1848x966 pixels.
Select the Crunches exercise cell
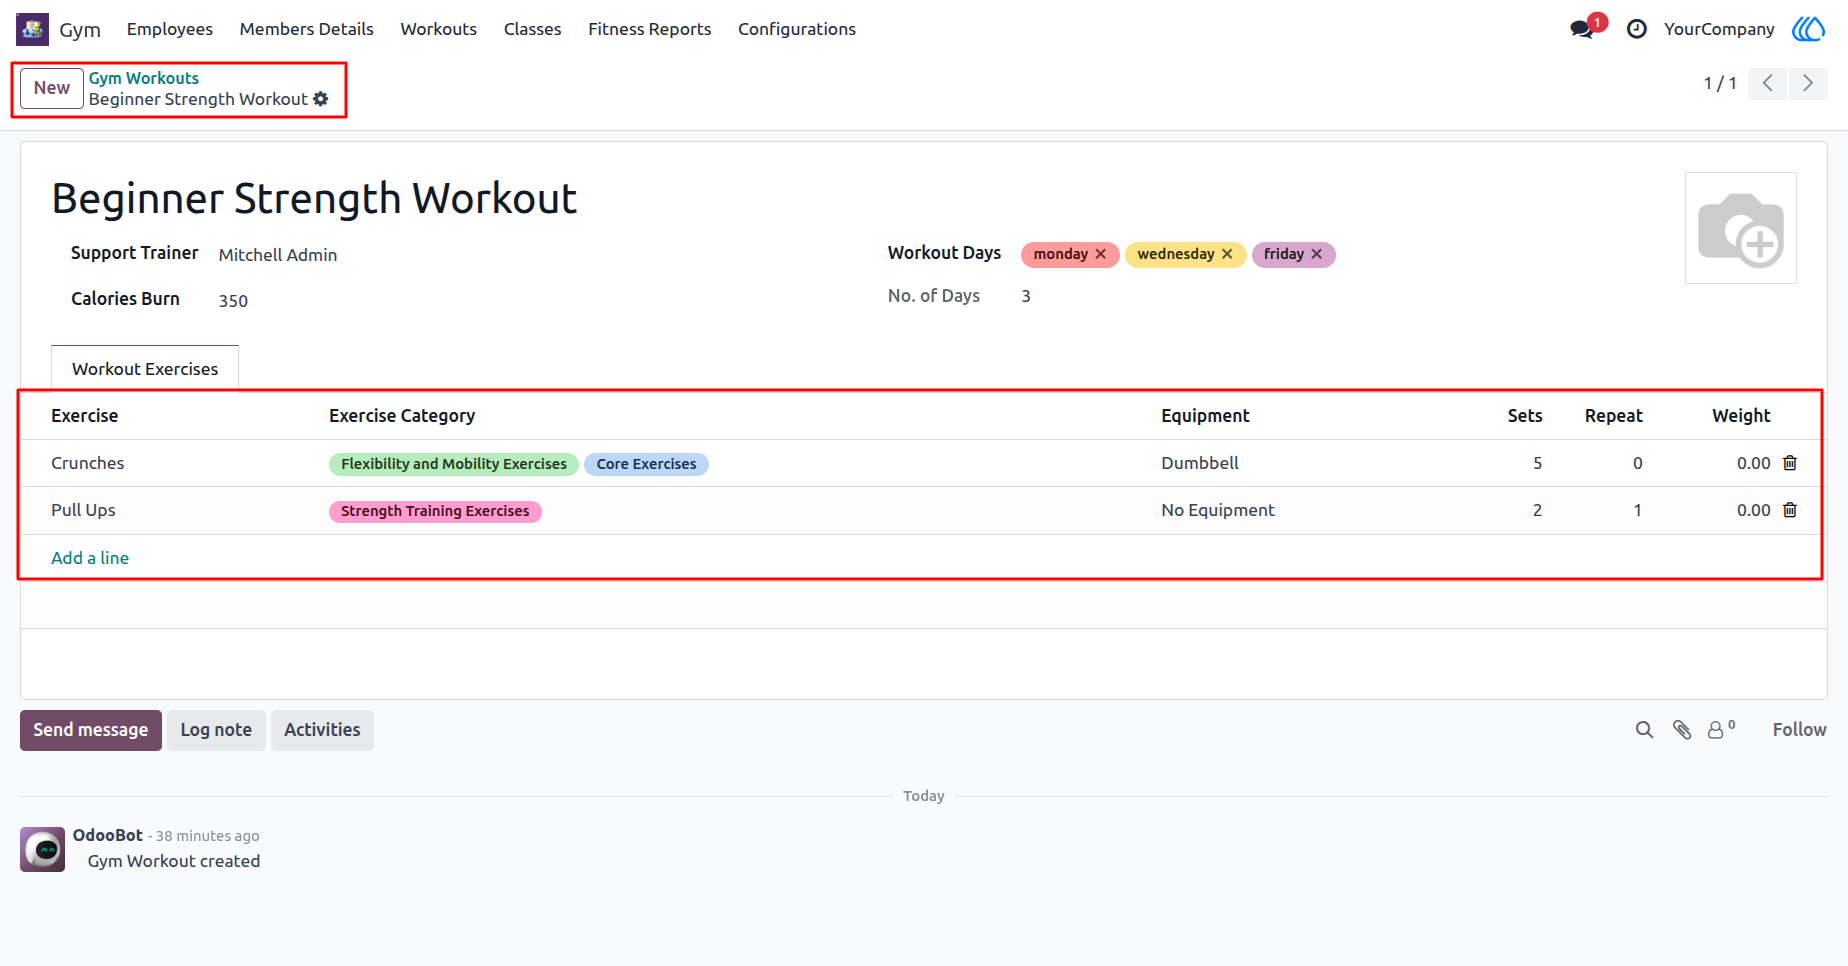88,463
